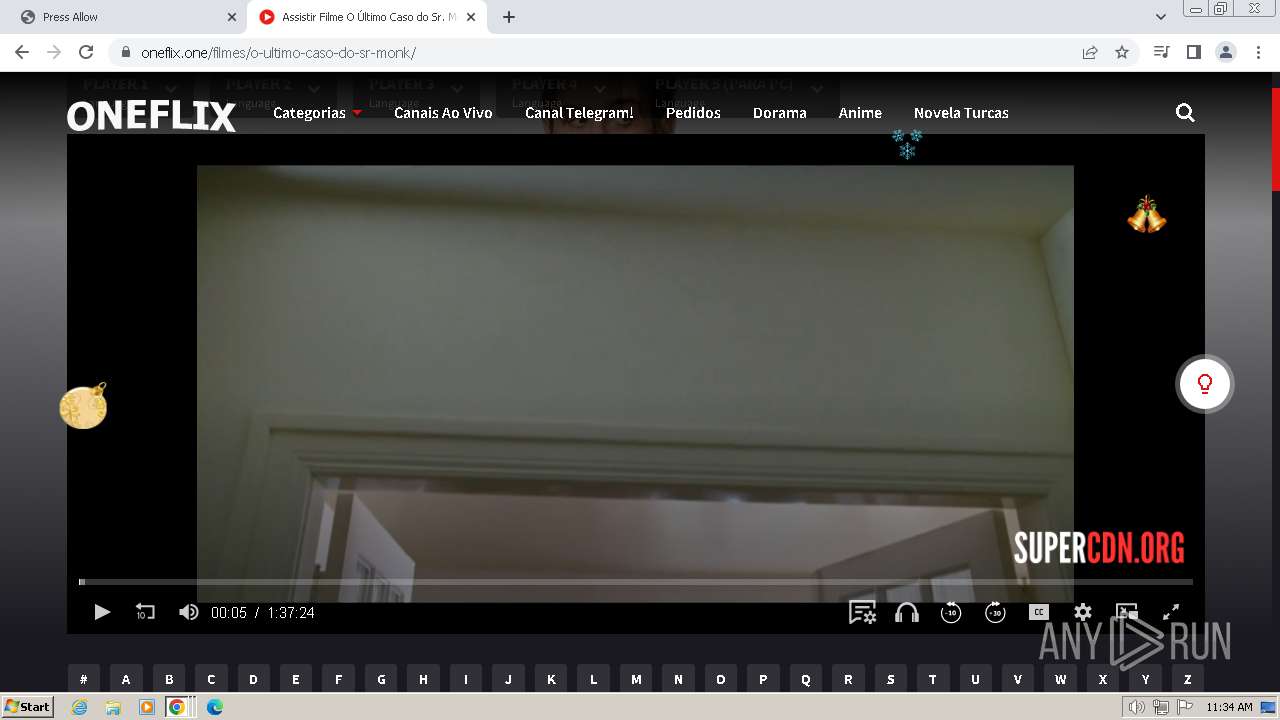Go to the Anime section

click(x=860, y=113)
